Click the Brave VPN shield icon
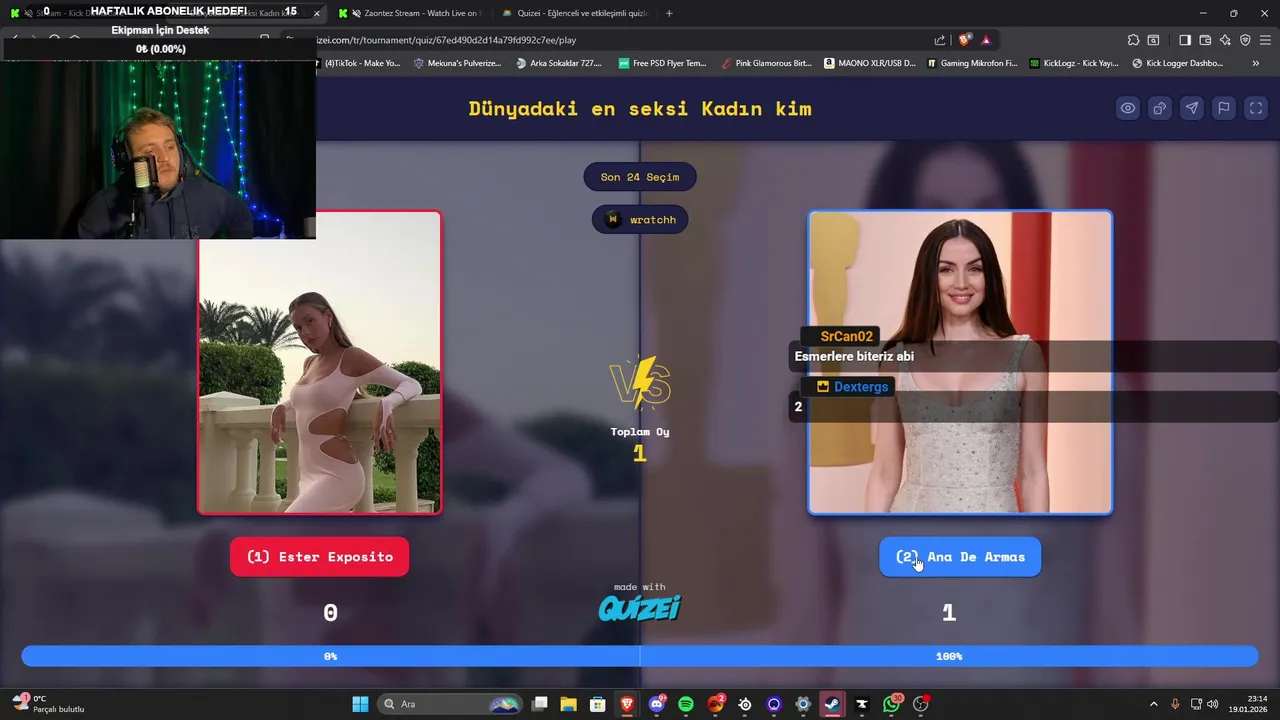This screenshot has height=720, width=1280. tap(1245, 40)
